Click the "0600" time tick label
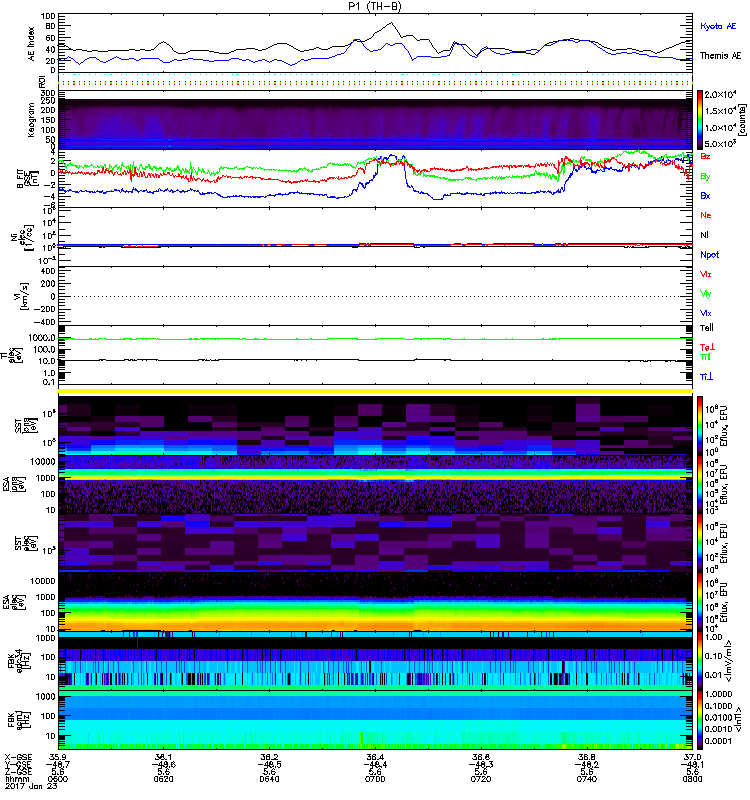Viewport: 750px width, 800px height. point(58,779)
